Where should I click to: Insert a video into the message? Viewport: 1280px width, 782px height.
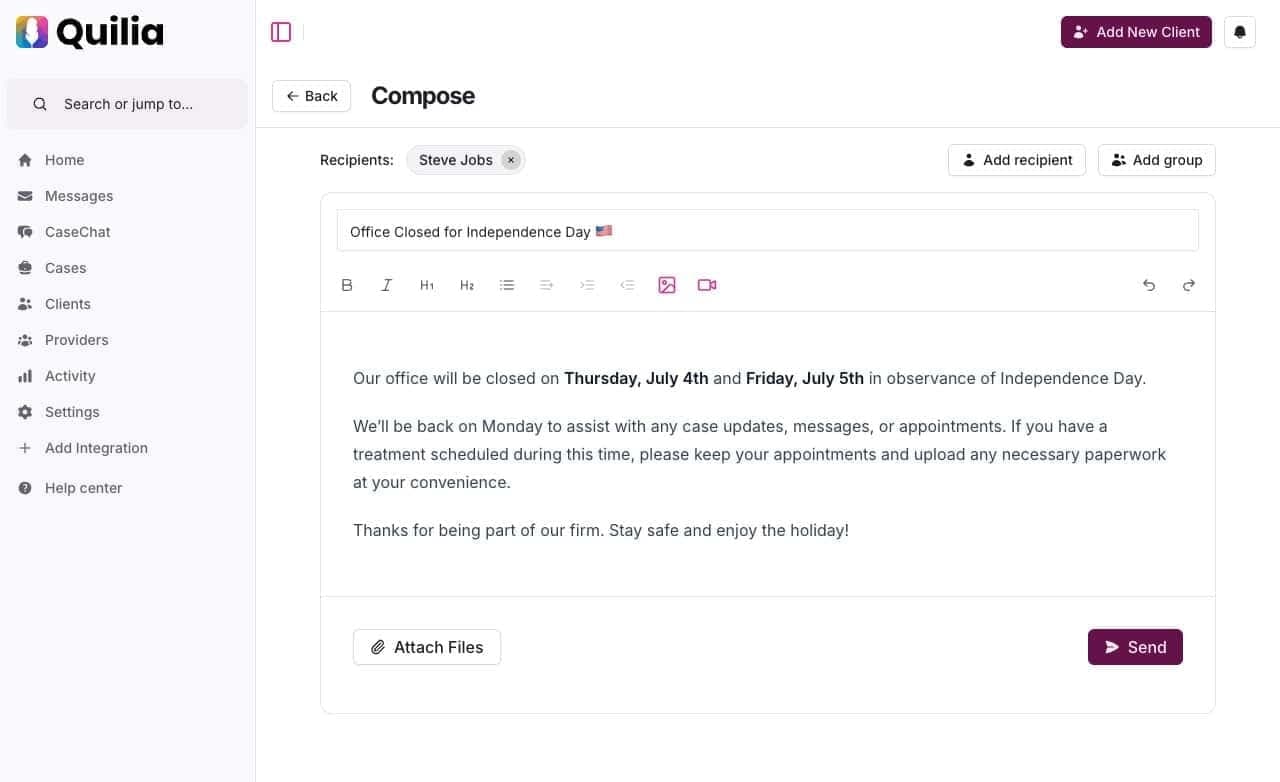pos(707,285)
